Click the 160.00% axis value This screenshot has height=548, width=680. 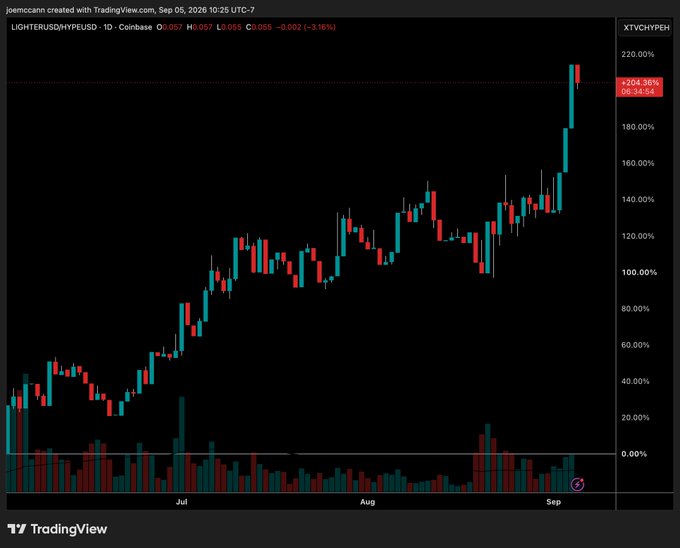638,163
